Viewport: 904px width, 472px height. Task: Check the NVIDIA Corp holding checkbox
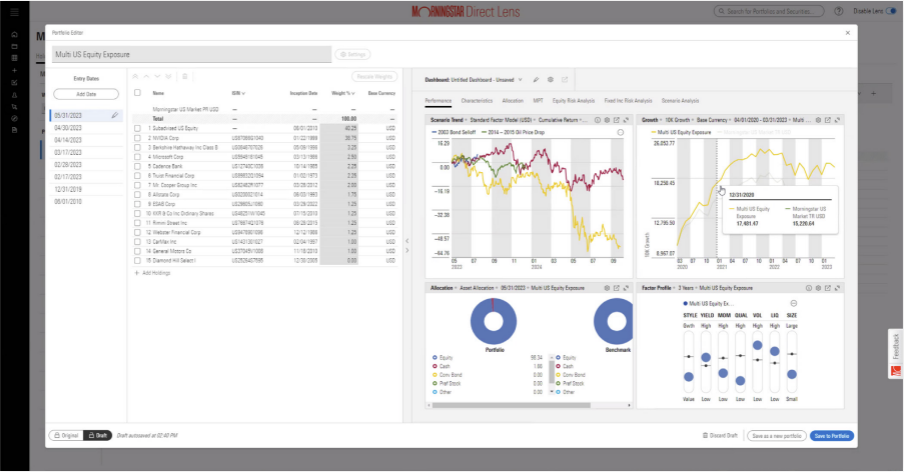137,137
